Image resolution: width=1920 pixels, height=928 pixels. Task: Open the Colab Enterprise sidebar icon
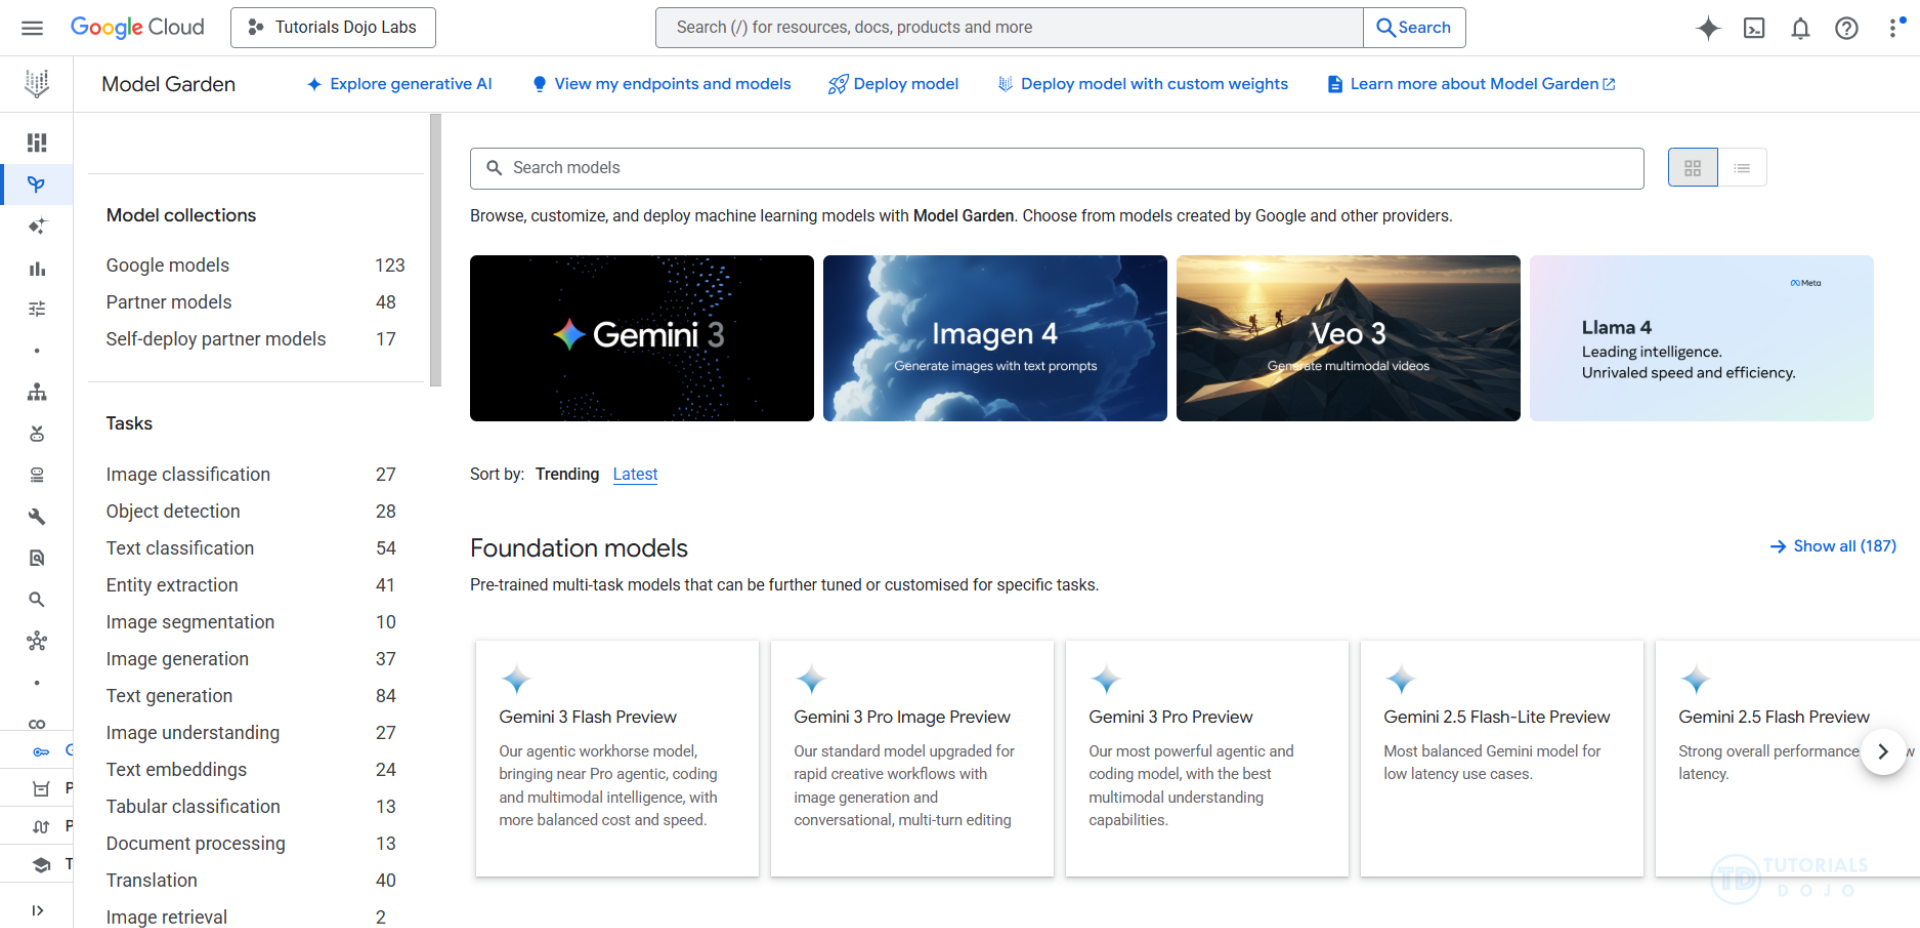[x=37, y=724]
